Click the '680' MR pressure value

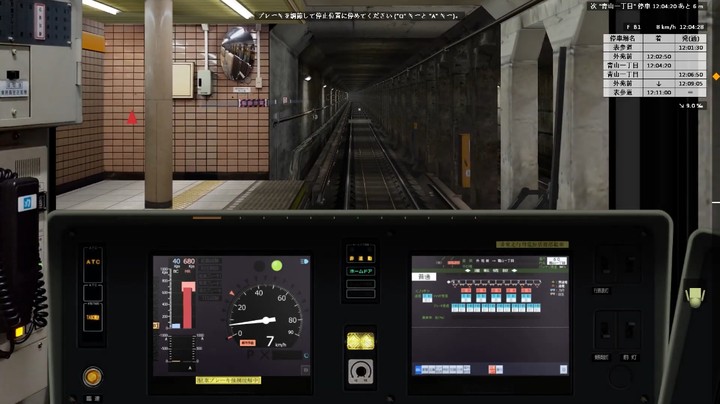click(x=189, y=261)
